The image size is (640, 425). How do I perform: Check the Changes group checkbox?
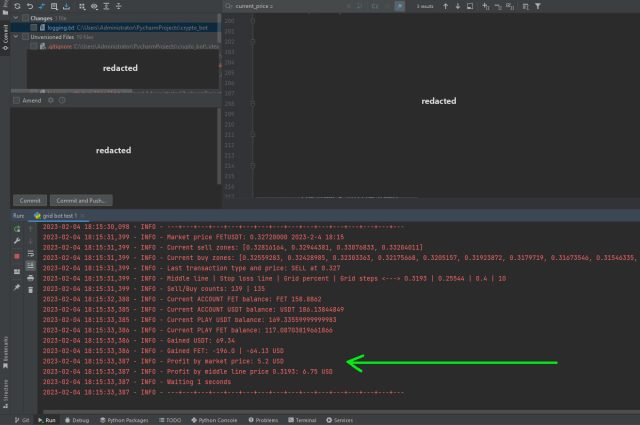click(x=25, y=18)
